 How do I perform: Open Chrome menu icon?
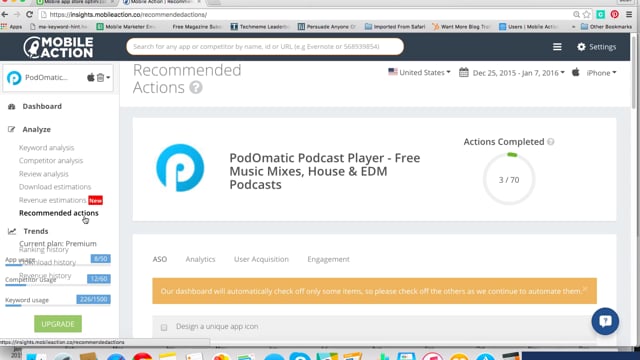click(629, 14)
